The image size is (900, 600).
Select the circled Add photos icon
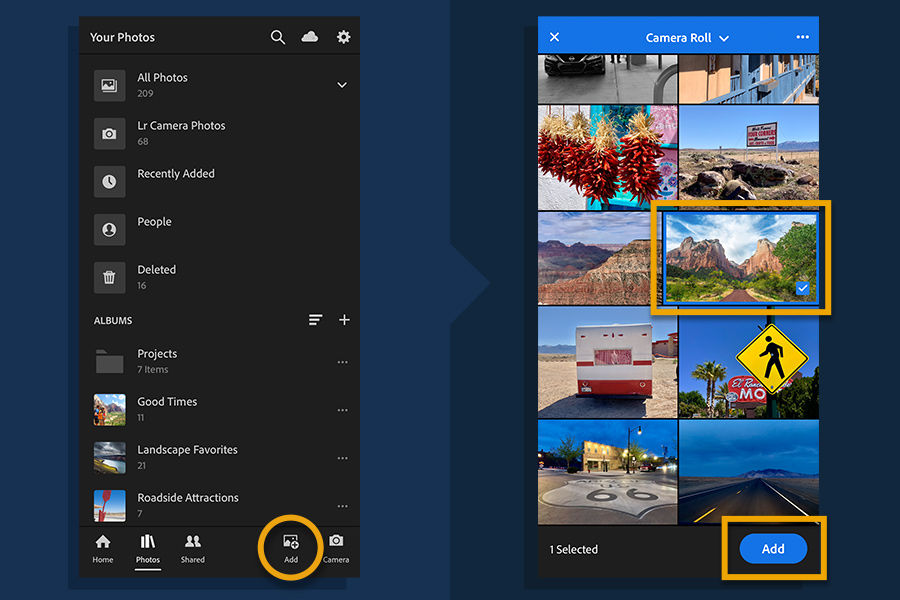(290, 547)
